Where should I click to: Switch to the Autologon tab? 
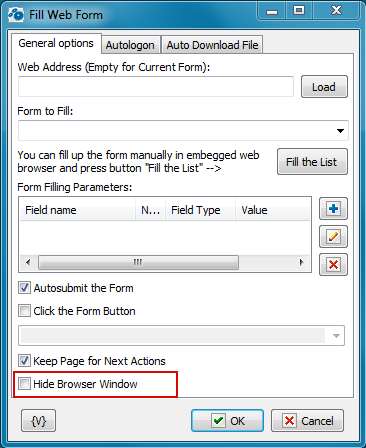pyautogui.click(x=130, y=45)
